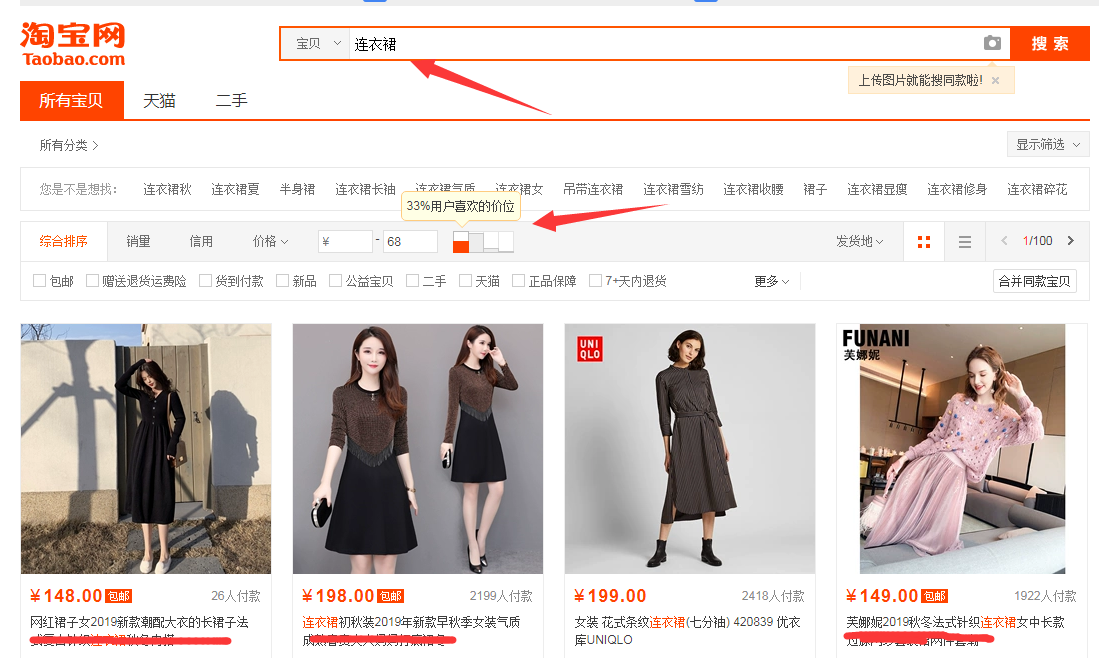The width and height of the screenshot is (1099, 658).
Task: Click suggested search 连衣裙夏
Action: pyautogui.click(x=236, y=189)
